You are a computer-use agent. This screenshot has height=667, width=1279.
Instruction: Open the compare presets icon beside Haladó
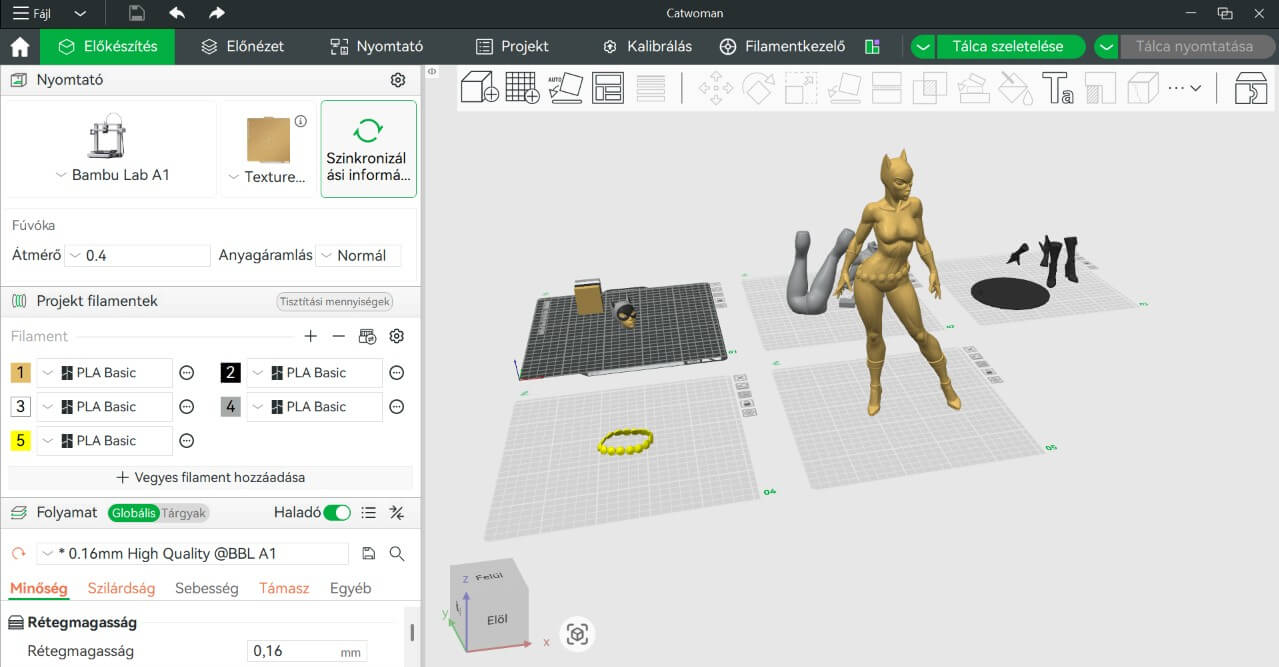coord(397,513)
